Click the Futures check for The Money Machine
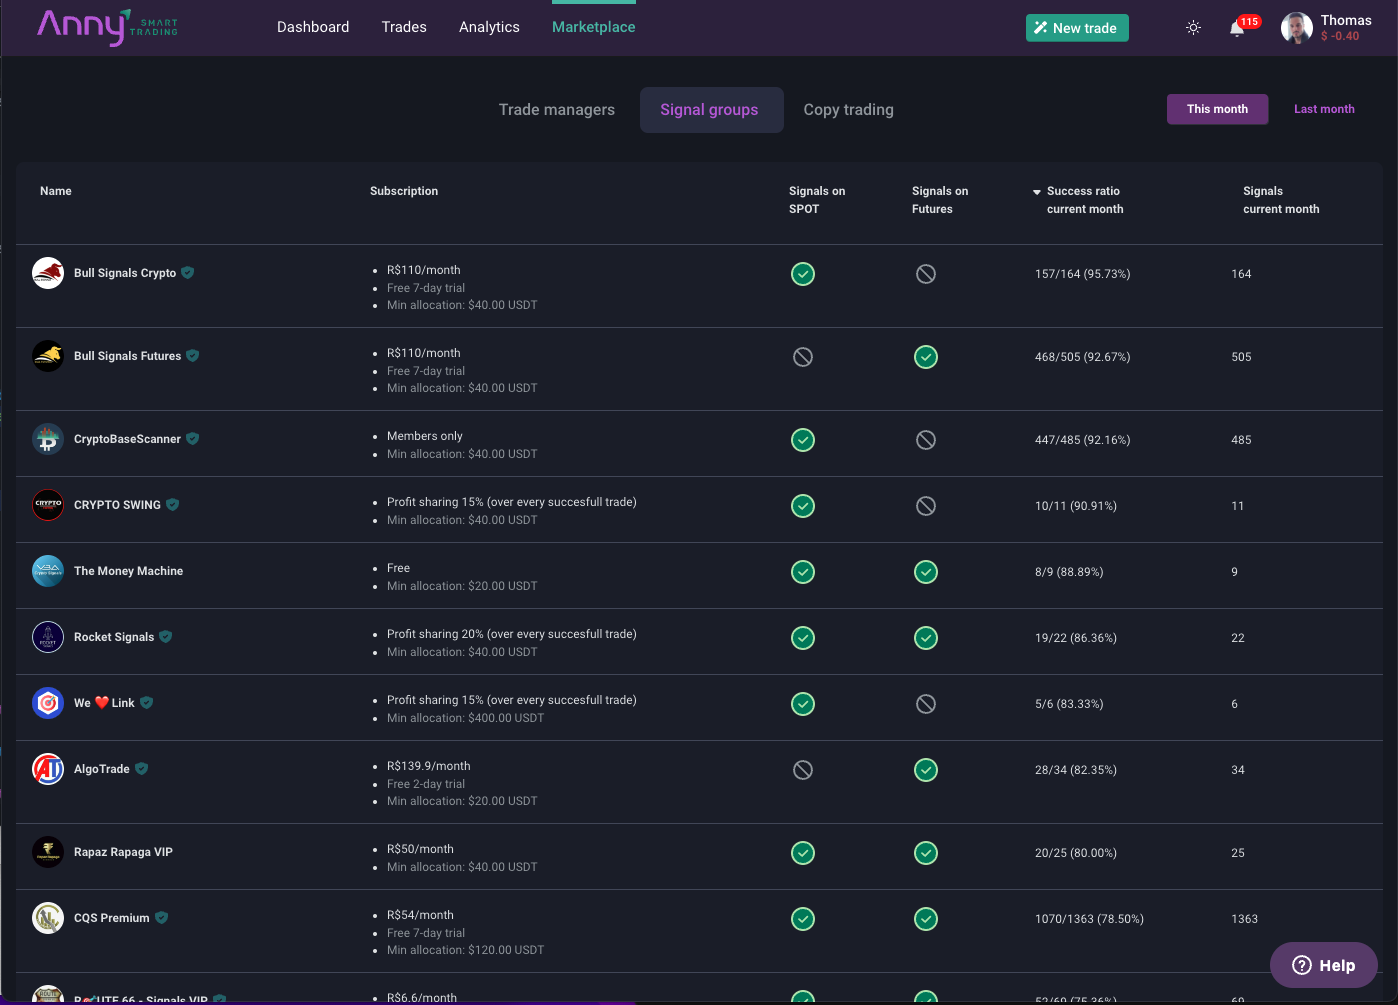This screenshot has height=1005, width=1398. [925, 571]
